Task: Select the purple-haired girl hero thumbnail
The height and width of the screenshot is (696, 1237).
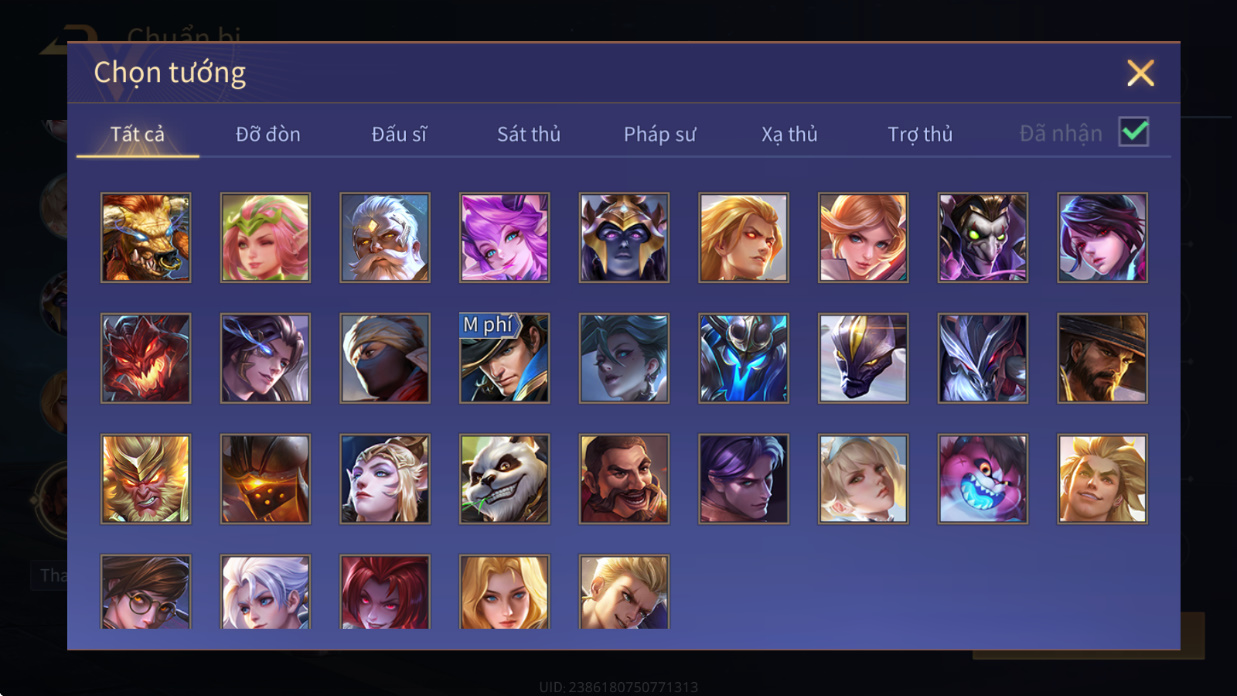Action: (504, 238)
